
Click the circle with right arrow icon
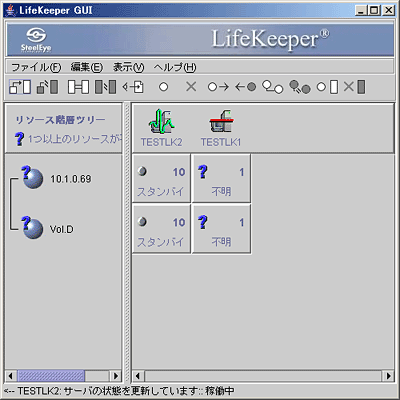pos(218,87)
